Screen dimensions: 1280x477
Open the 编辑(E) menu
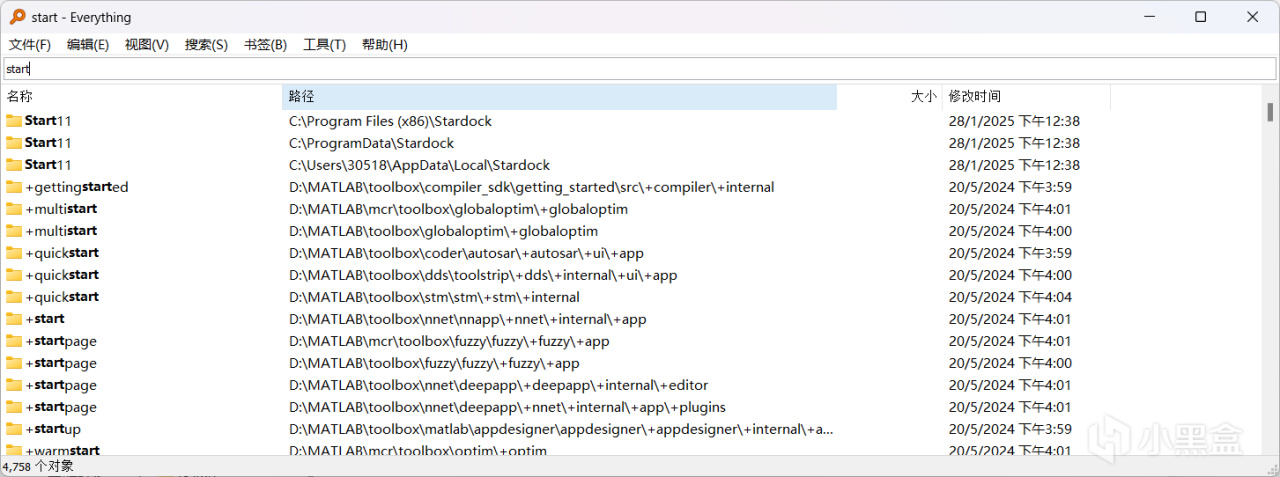(x=88, y=45)
